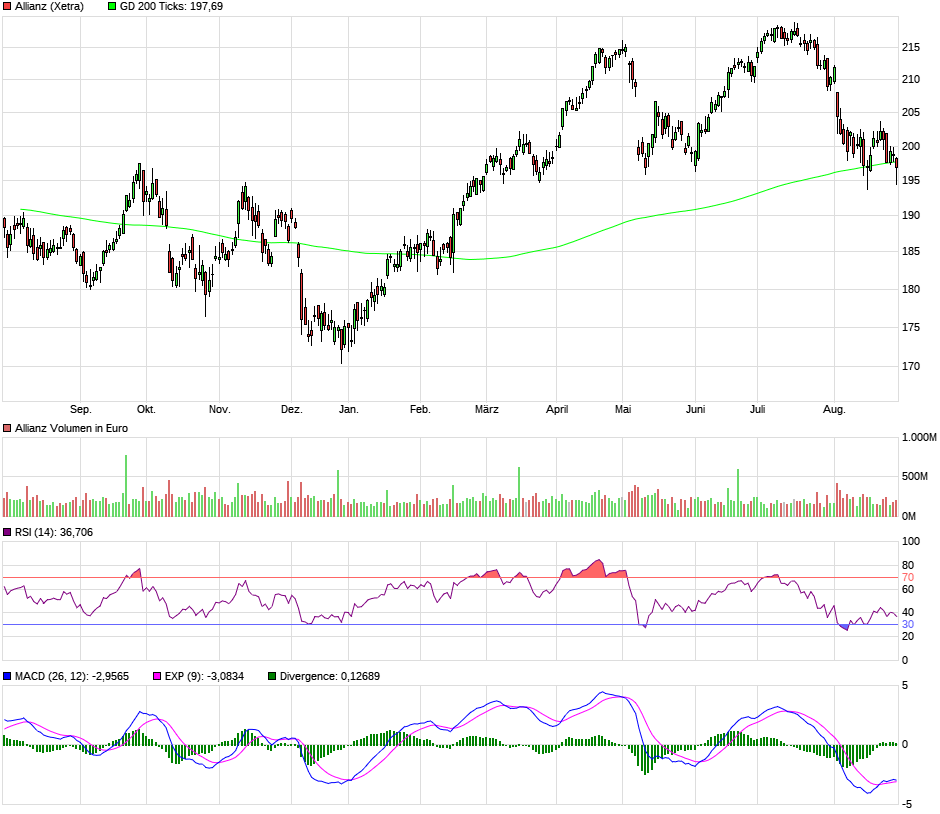Click the Allianz (Xetra) legend icon
This screenshot has height=814, width=940.
8,5
